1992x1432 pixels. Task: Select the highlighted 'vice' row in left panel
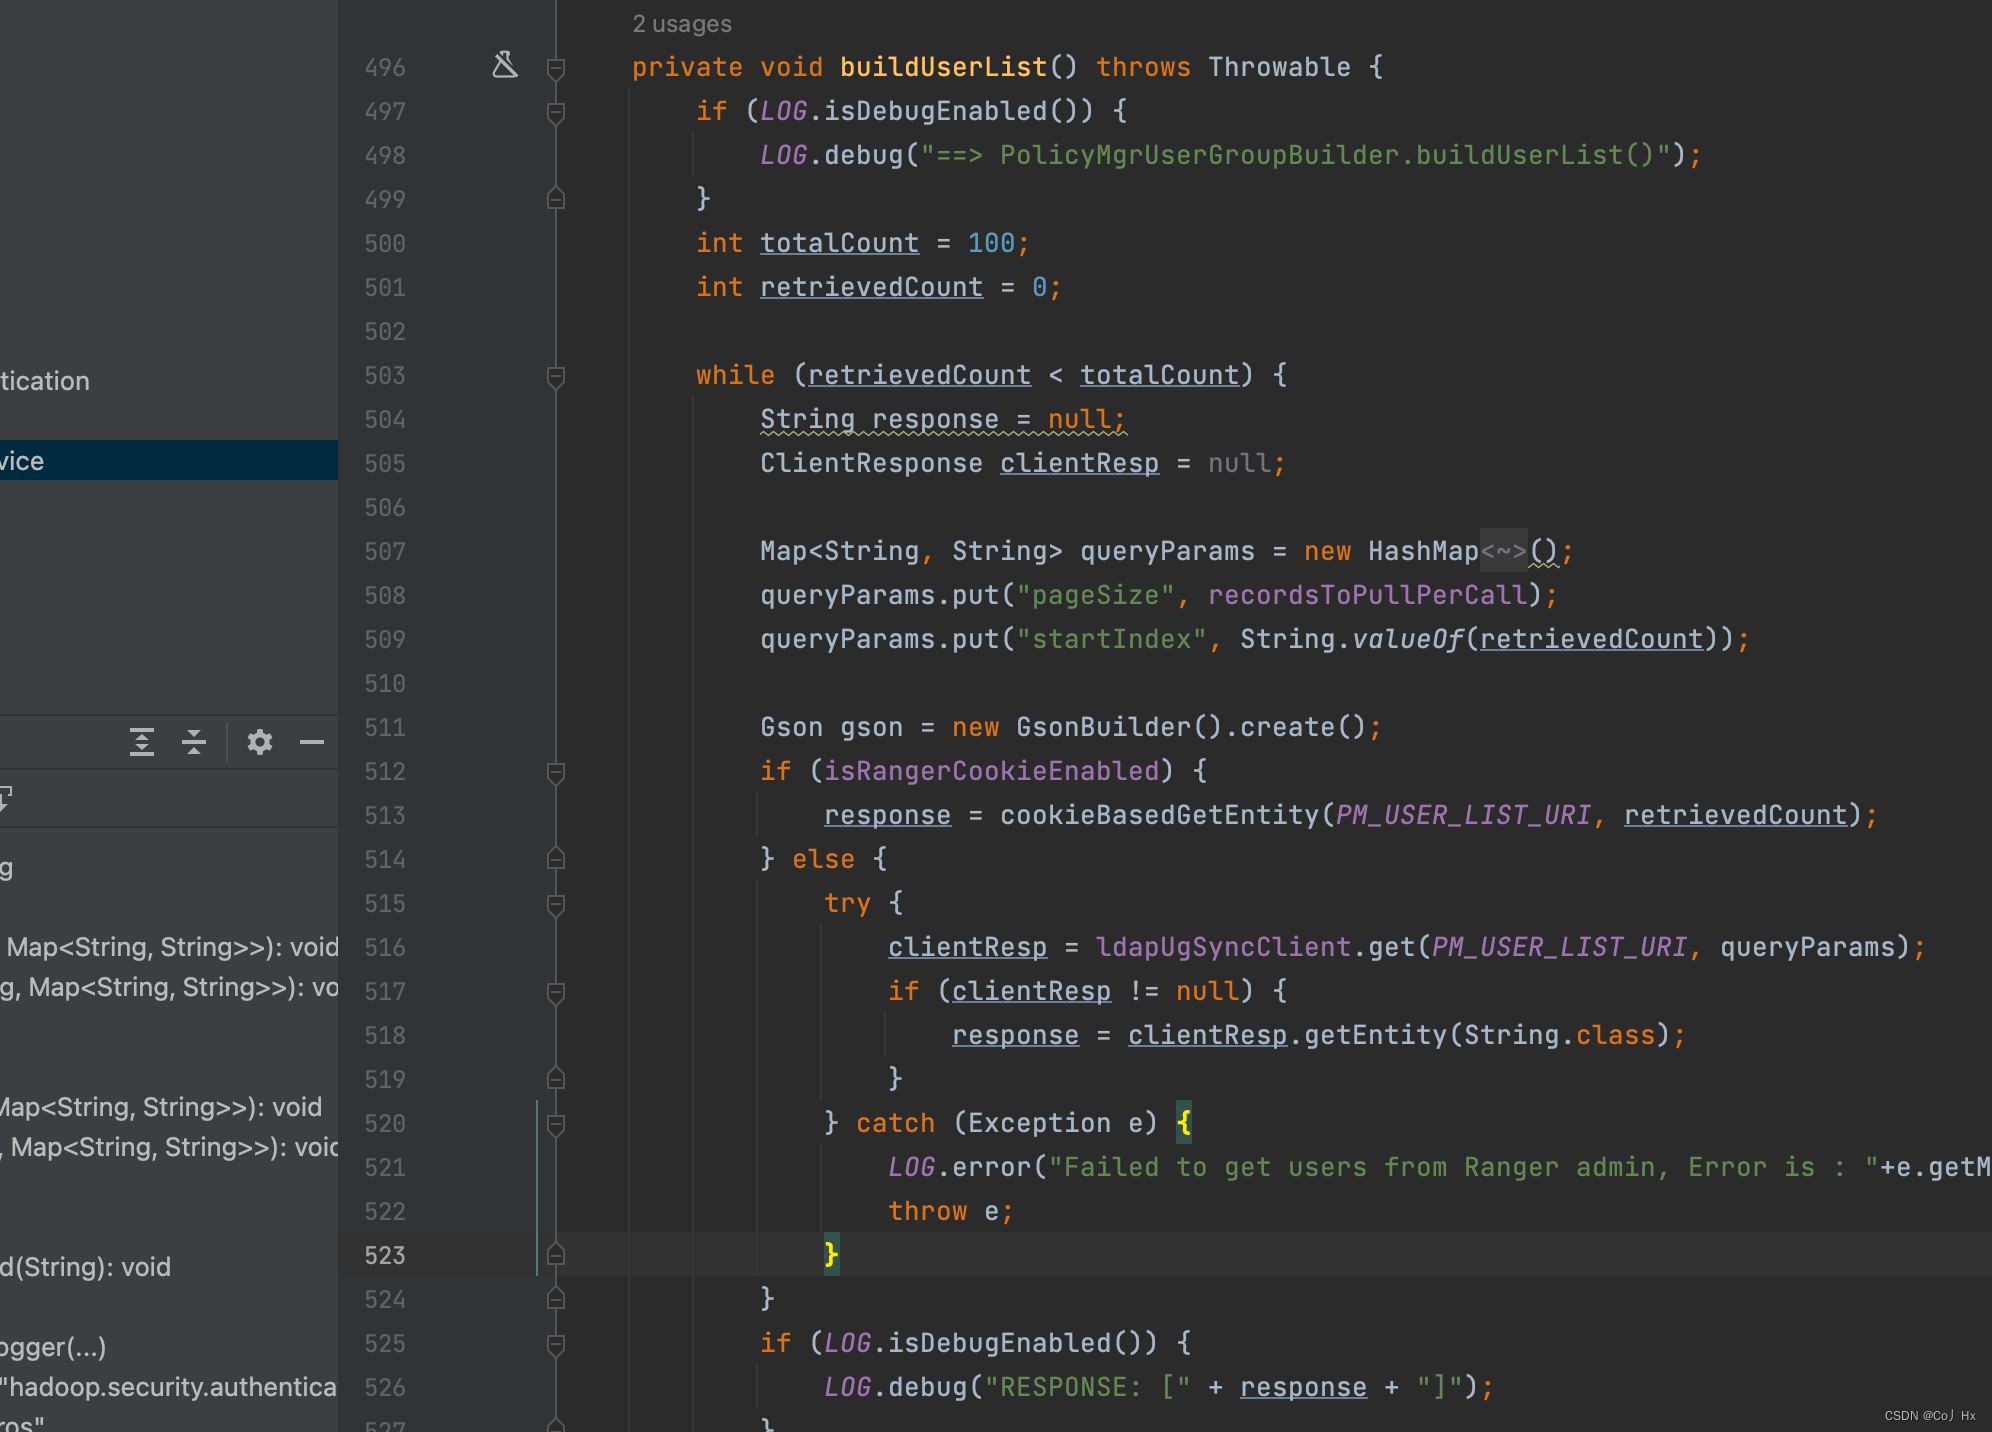pyautogui.click(x=169, y=460)
